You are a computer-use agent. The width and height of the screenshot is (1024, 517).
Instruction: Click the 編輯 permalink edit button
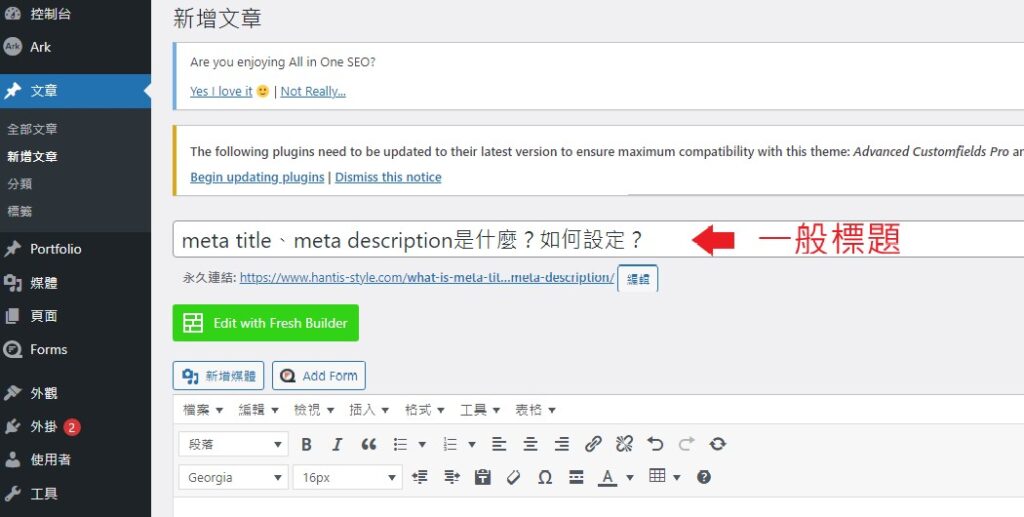637,279
